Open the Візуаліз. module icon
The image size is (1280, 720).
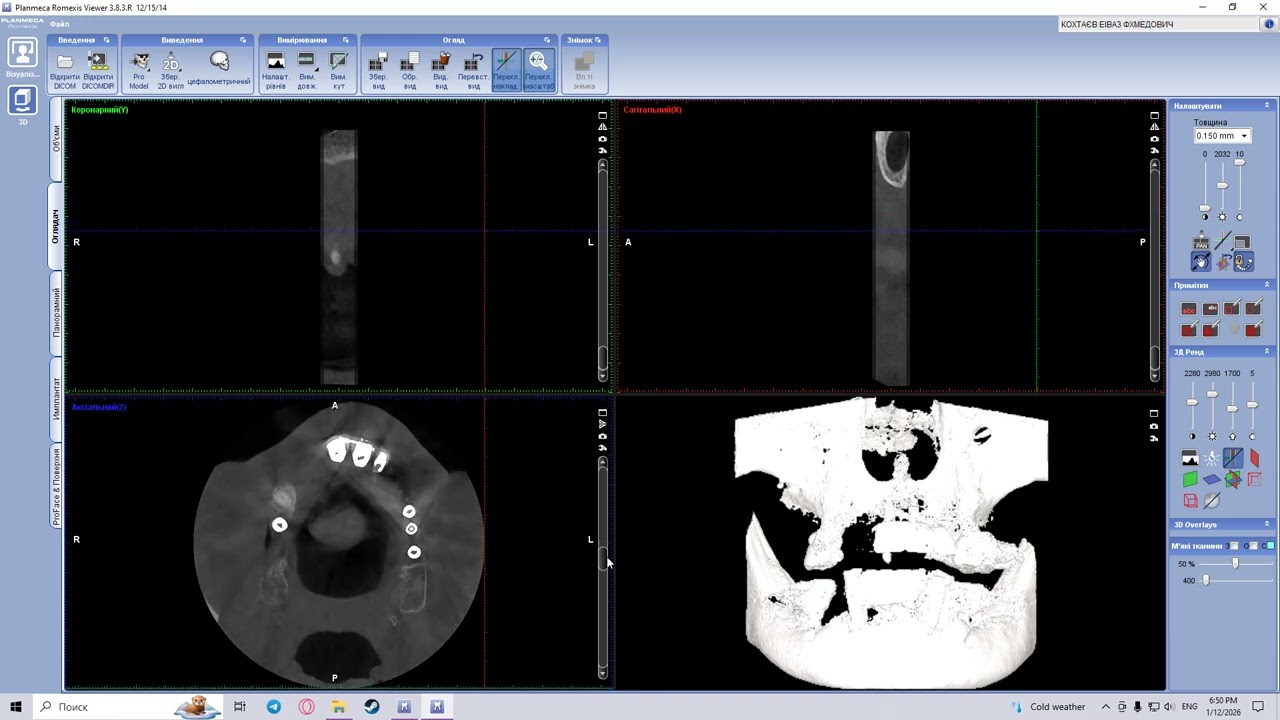pyautogui.click(x=22, y=54)
